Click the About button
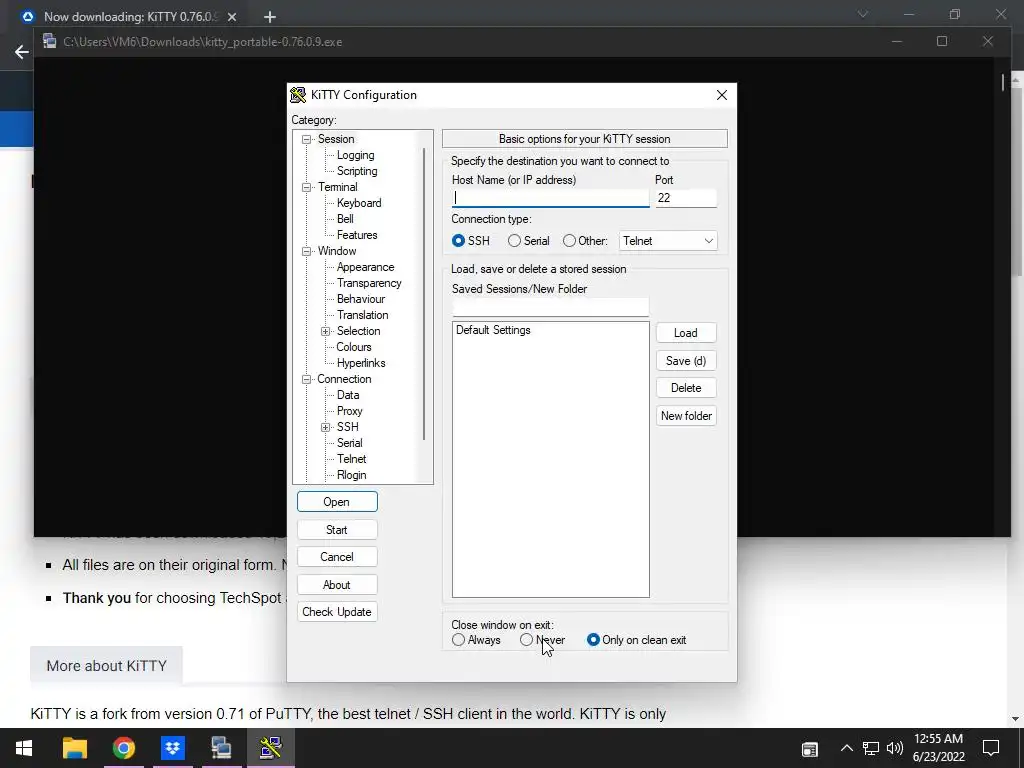The width and height of the screenshot is (1024, 768). pos(337,584)
